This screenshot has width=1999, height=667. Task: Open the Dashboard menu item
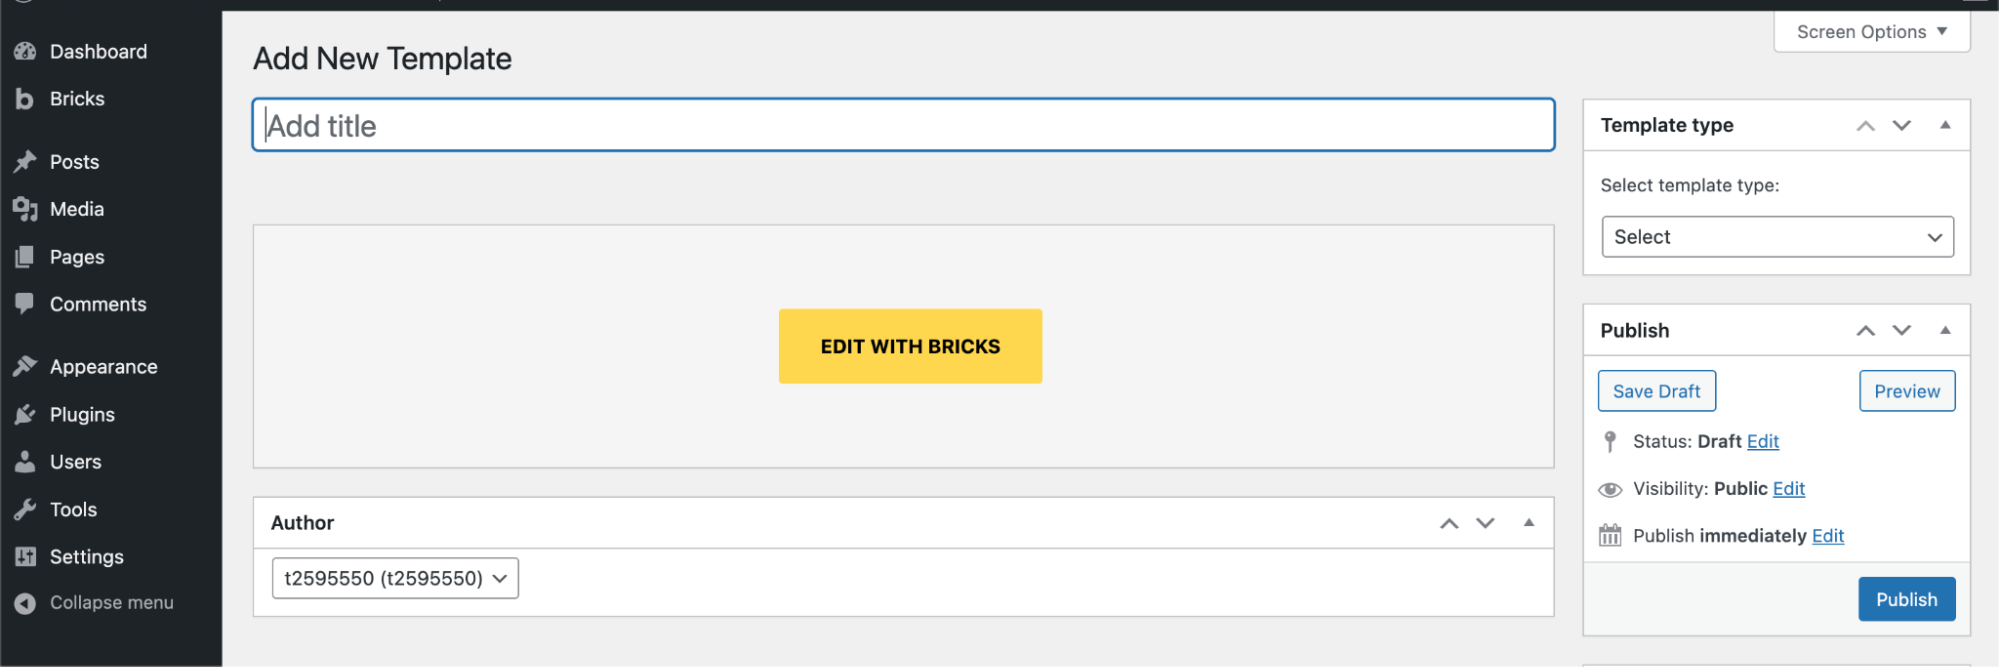point(98,52)
